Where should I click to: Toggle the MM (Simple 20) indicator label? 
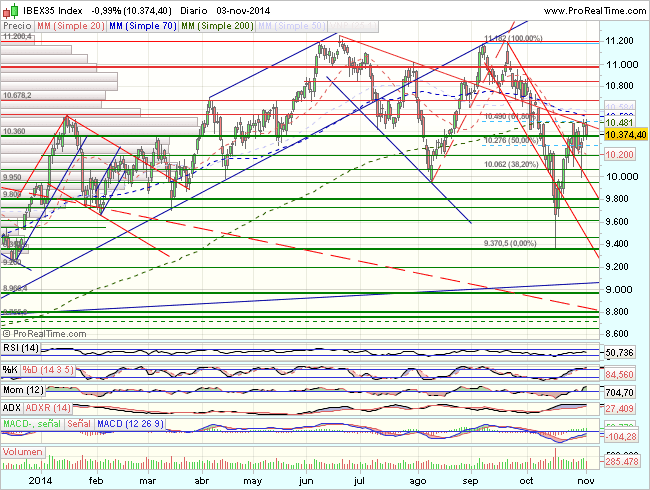pos(70,26)
